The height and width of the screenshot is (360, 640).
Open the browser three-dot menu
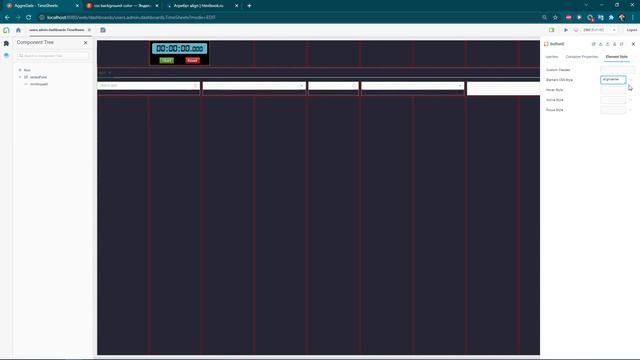[633, 18]
